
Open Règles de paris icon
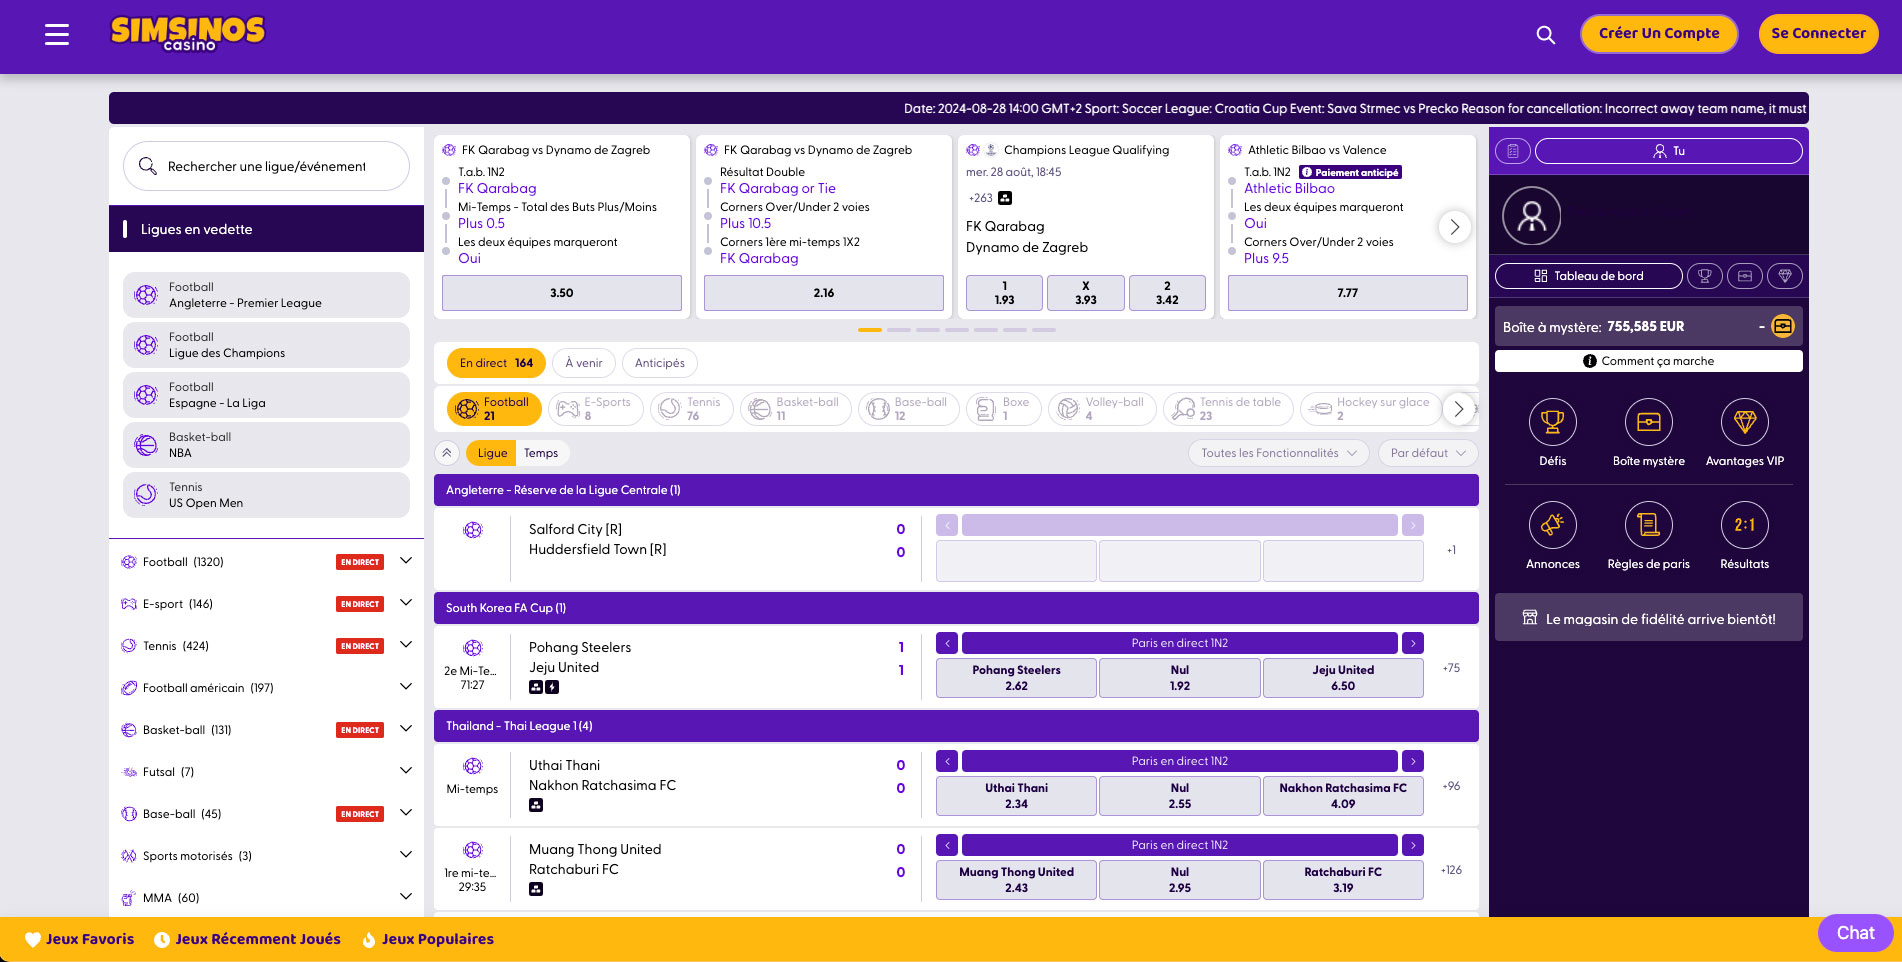point(1648,525)
